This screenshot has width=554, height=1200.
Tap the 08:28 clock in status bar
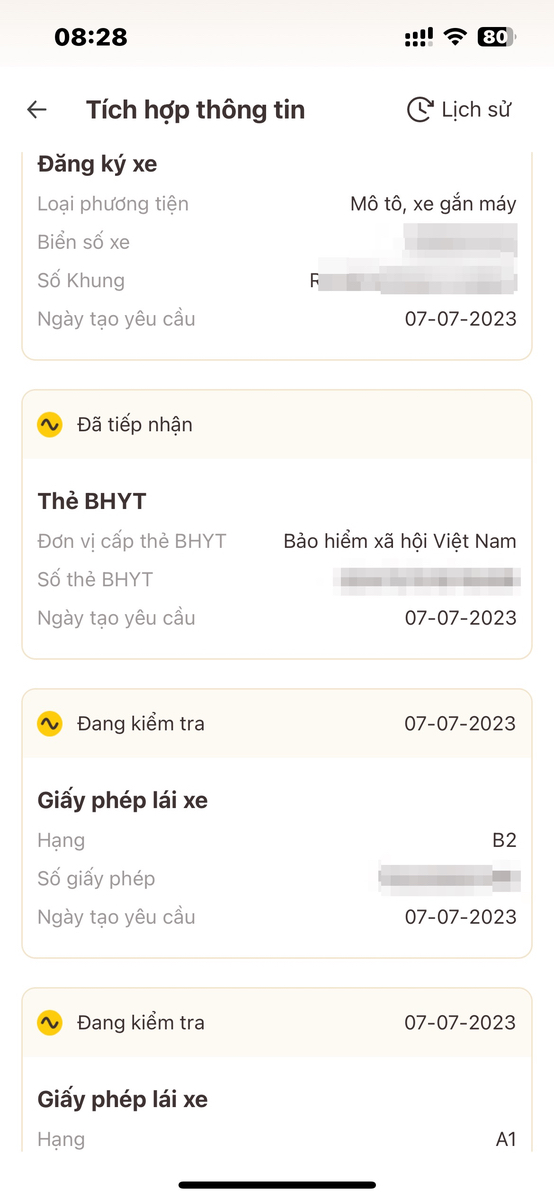point(91,37)
